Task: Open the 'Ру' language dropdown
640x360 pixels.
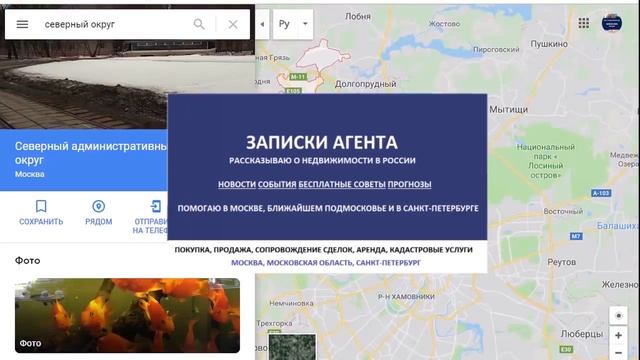Action: click(293, 24)
